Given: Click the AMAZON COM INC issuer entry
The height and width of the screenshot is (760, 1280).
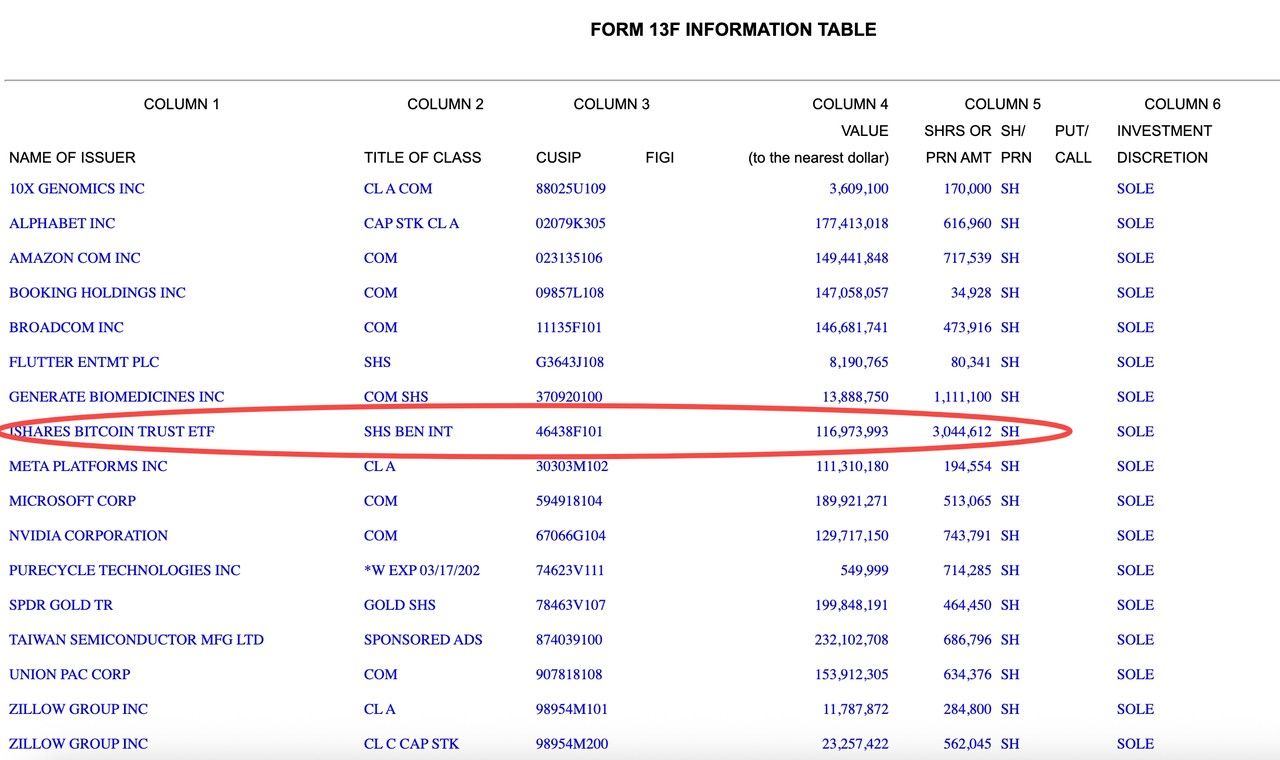Looking at the screenshot, I should coord(75,258).
